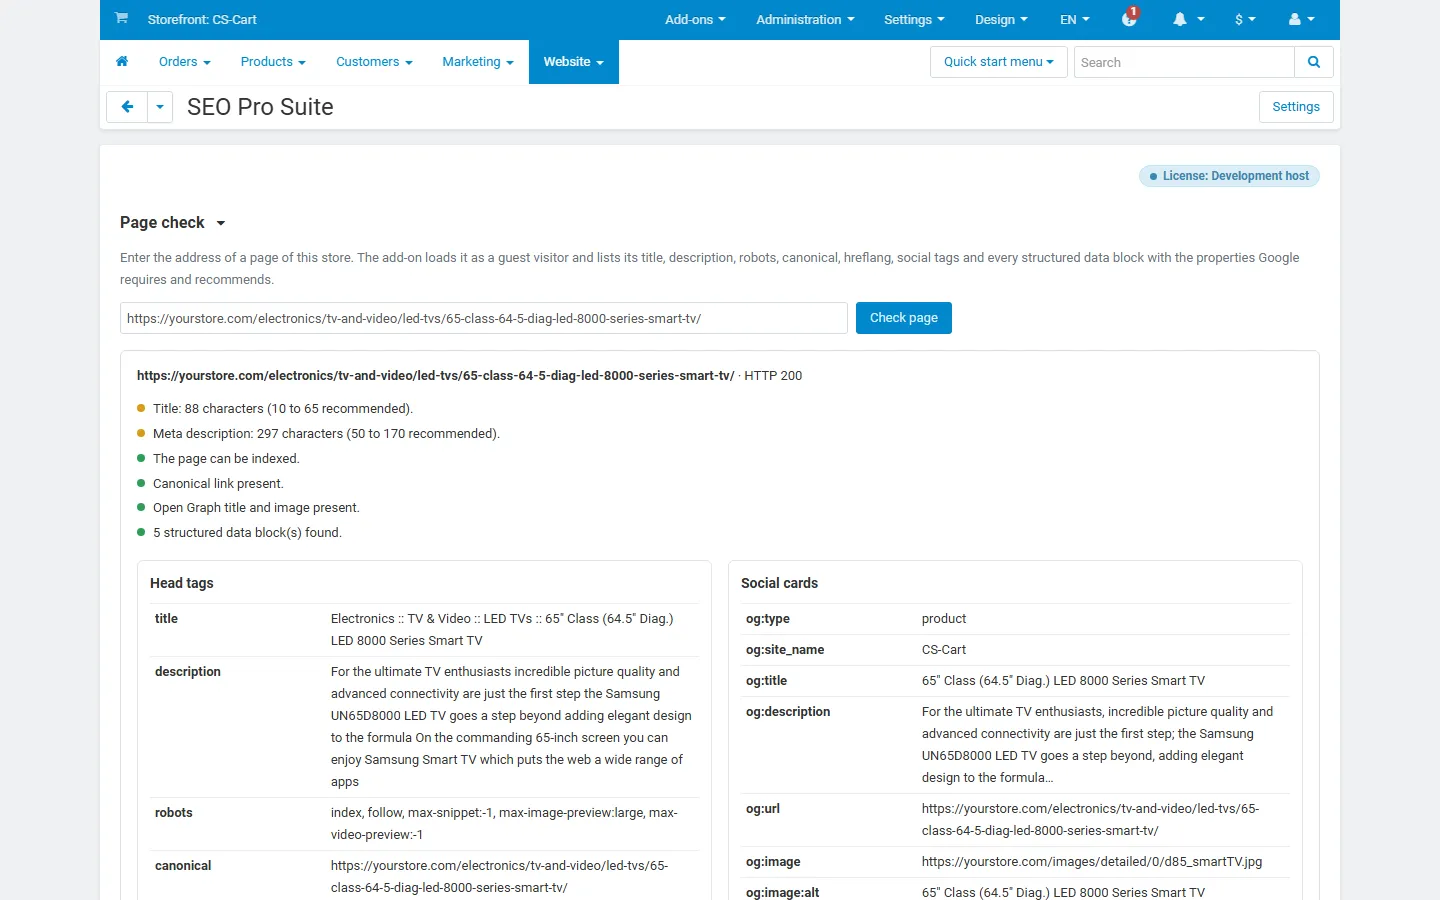The width and height of the screenshot is (1440, 900).
Task: Select the 'Title: 88 characters' warning line
Action: click(283, 409)
